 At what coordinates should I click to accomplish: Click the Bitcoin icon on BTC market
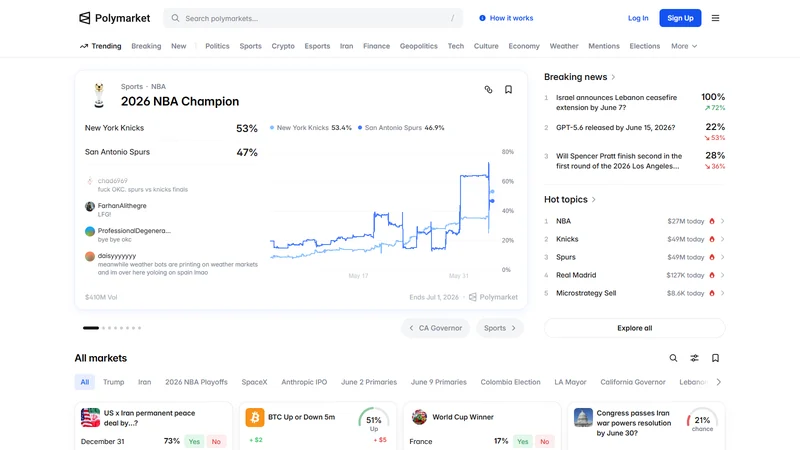[x=255, y=417]
